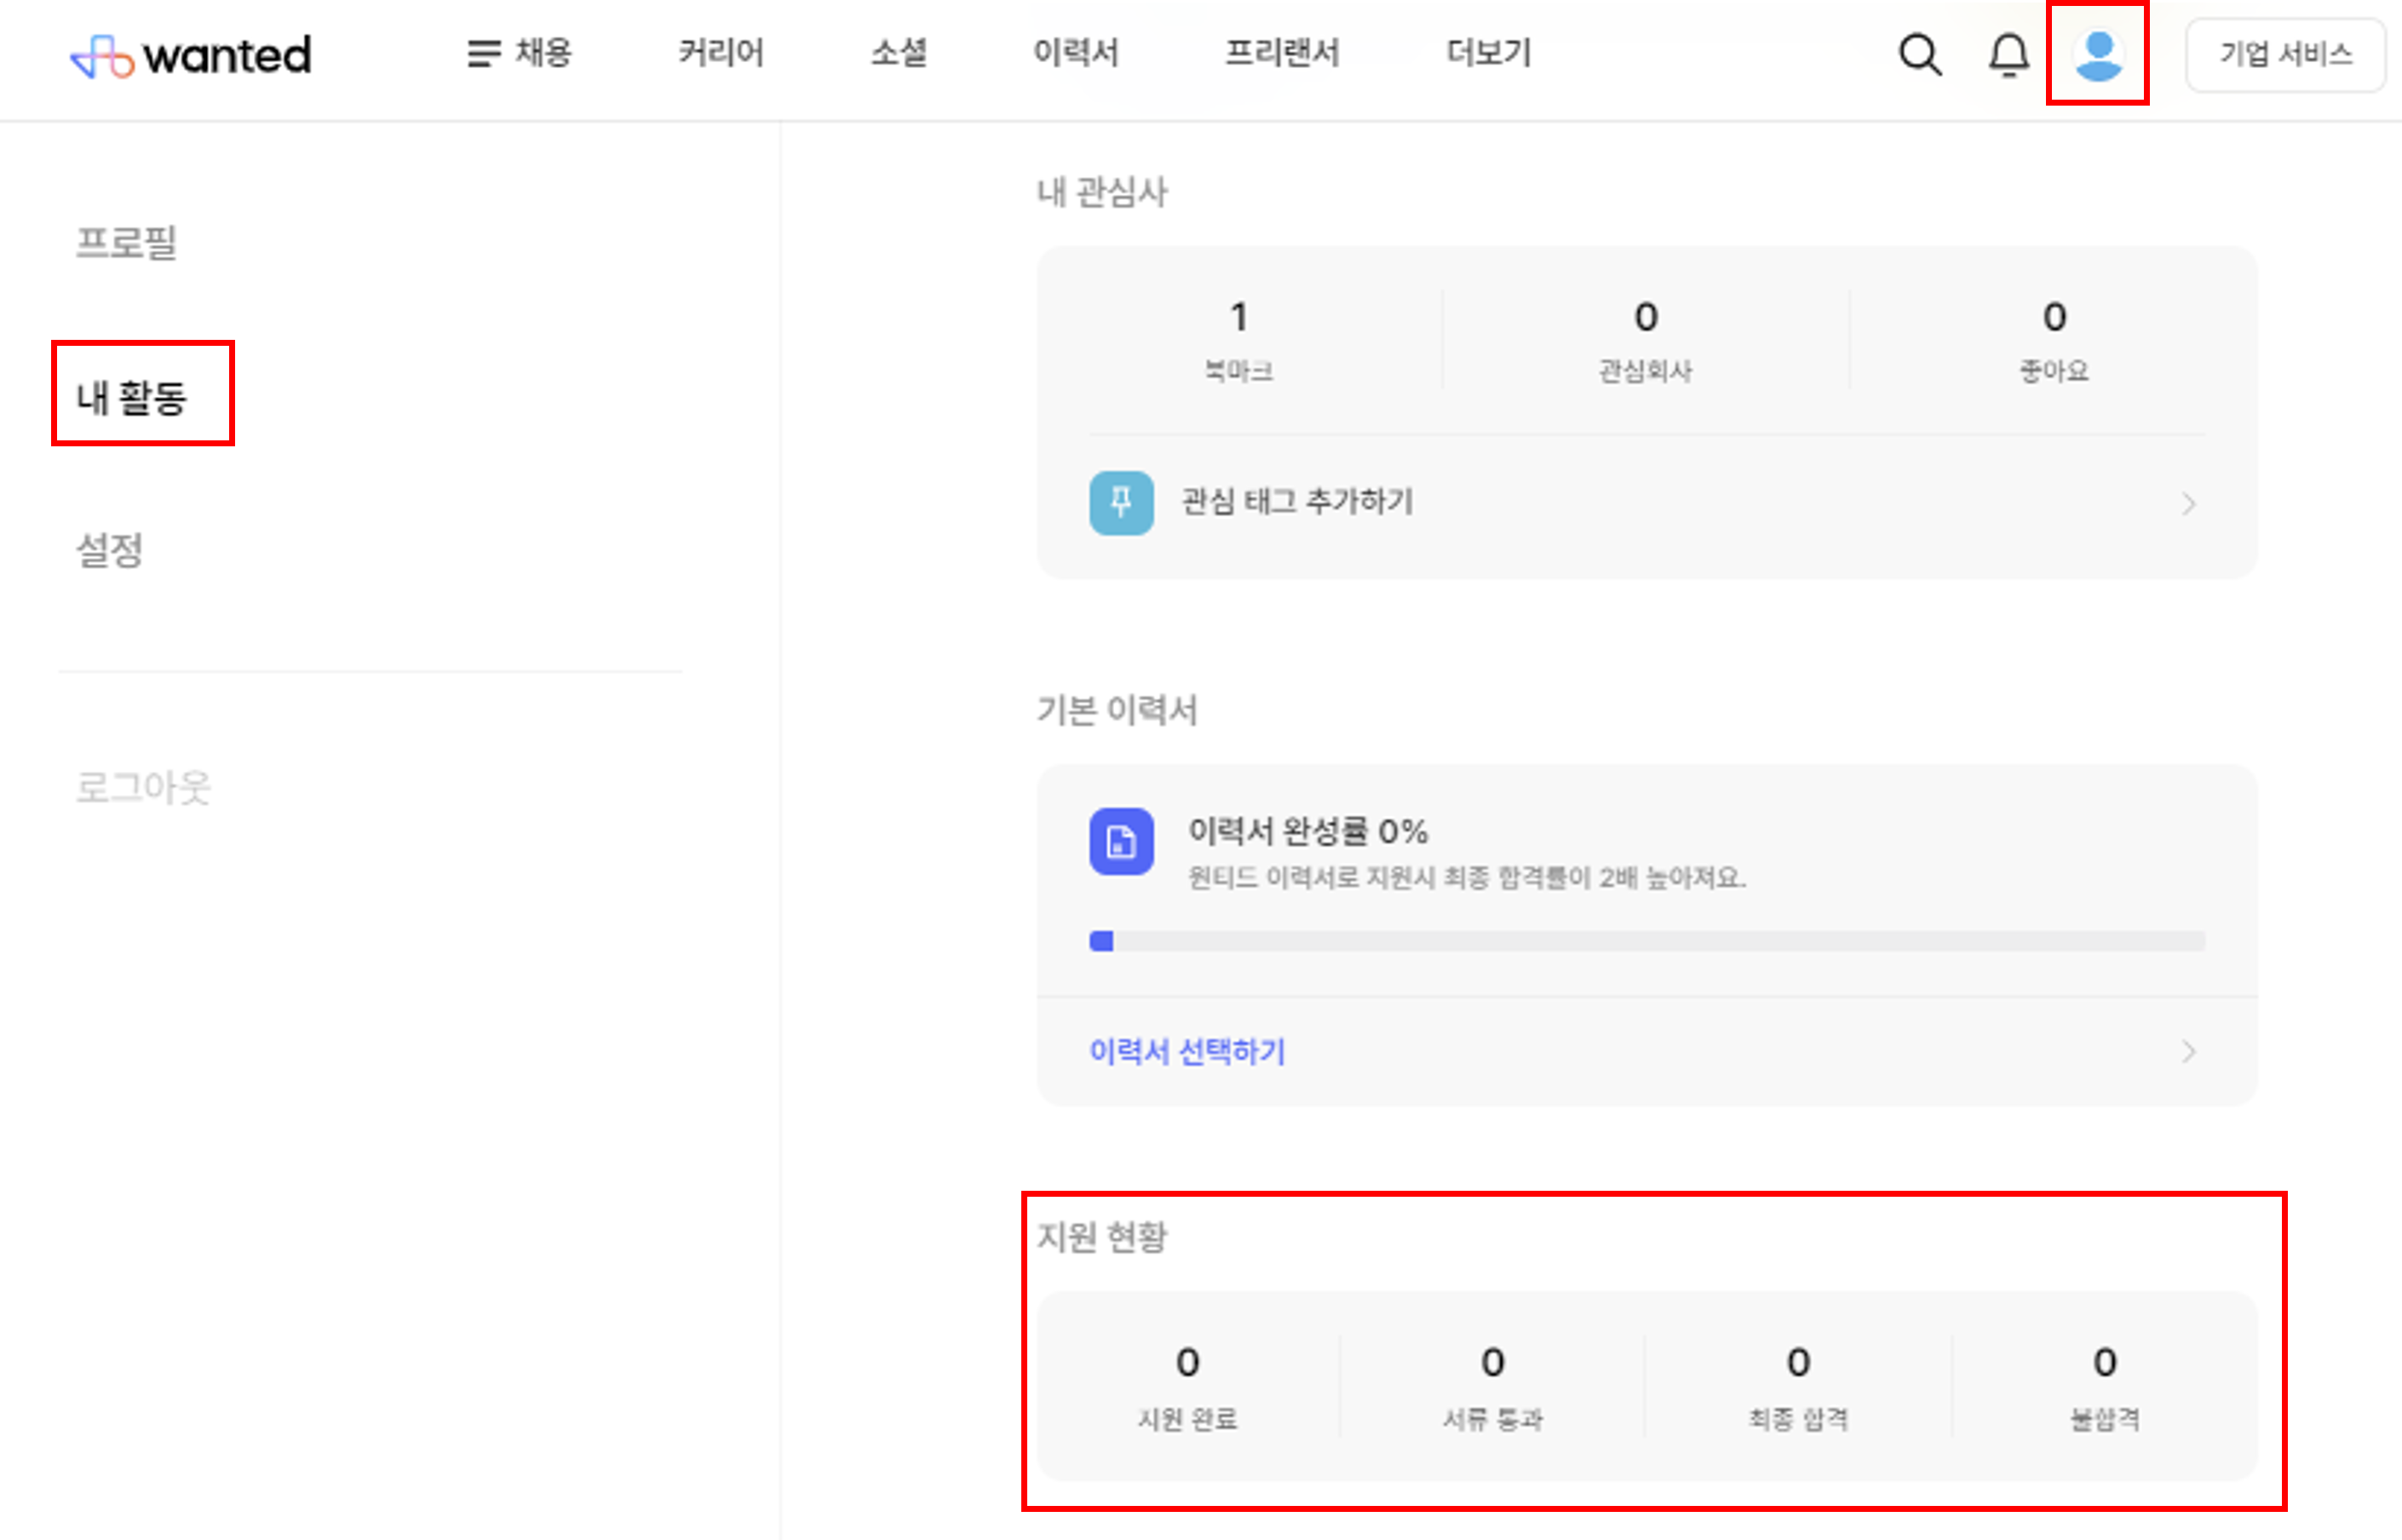Expand the 이력서 선택하기 chevron arrow

click(x=2189, y=1051)
